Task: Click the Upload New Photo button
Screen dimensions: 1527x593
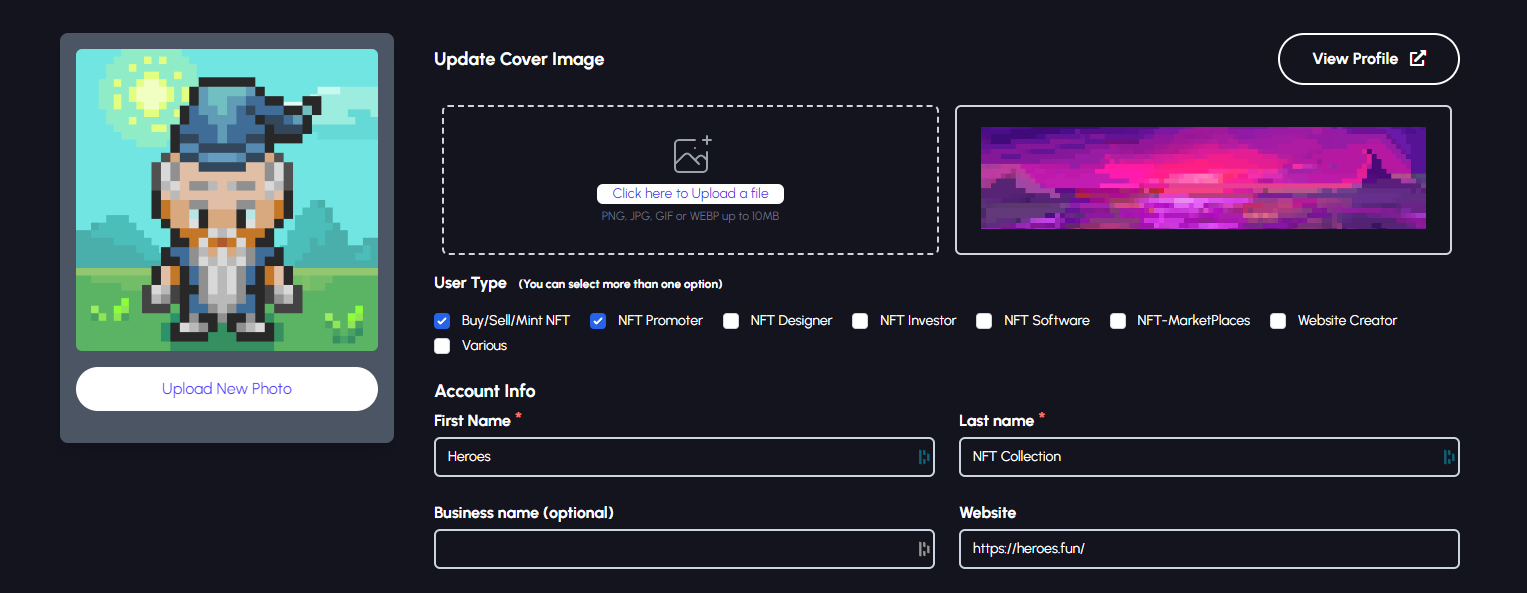Action: (227, 389)
